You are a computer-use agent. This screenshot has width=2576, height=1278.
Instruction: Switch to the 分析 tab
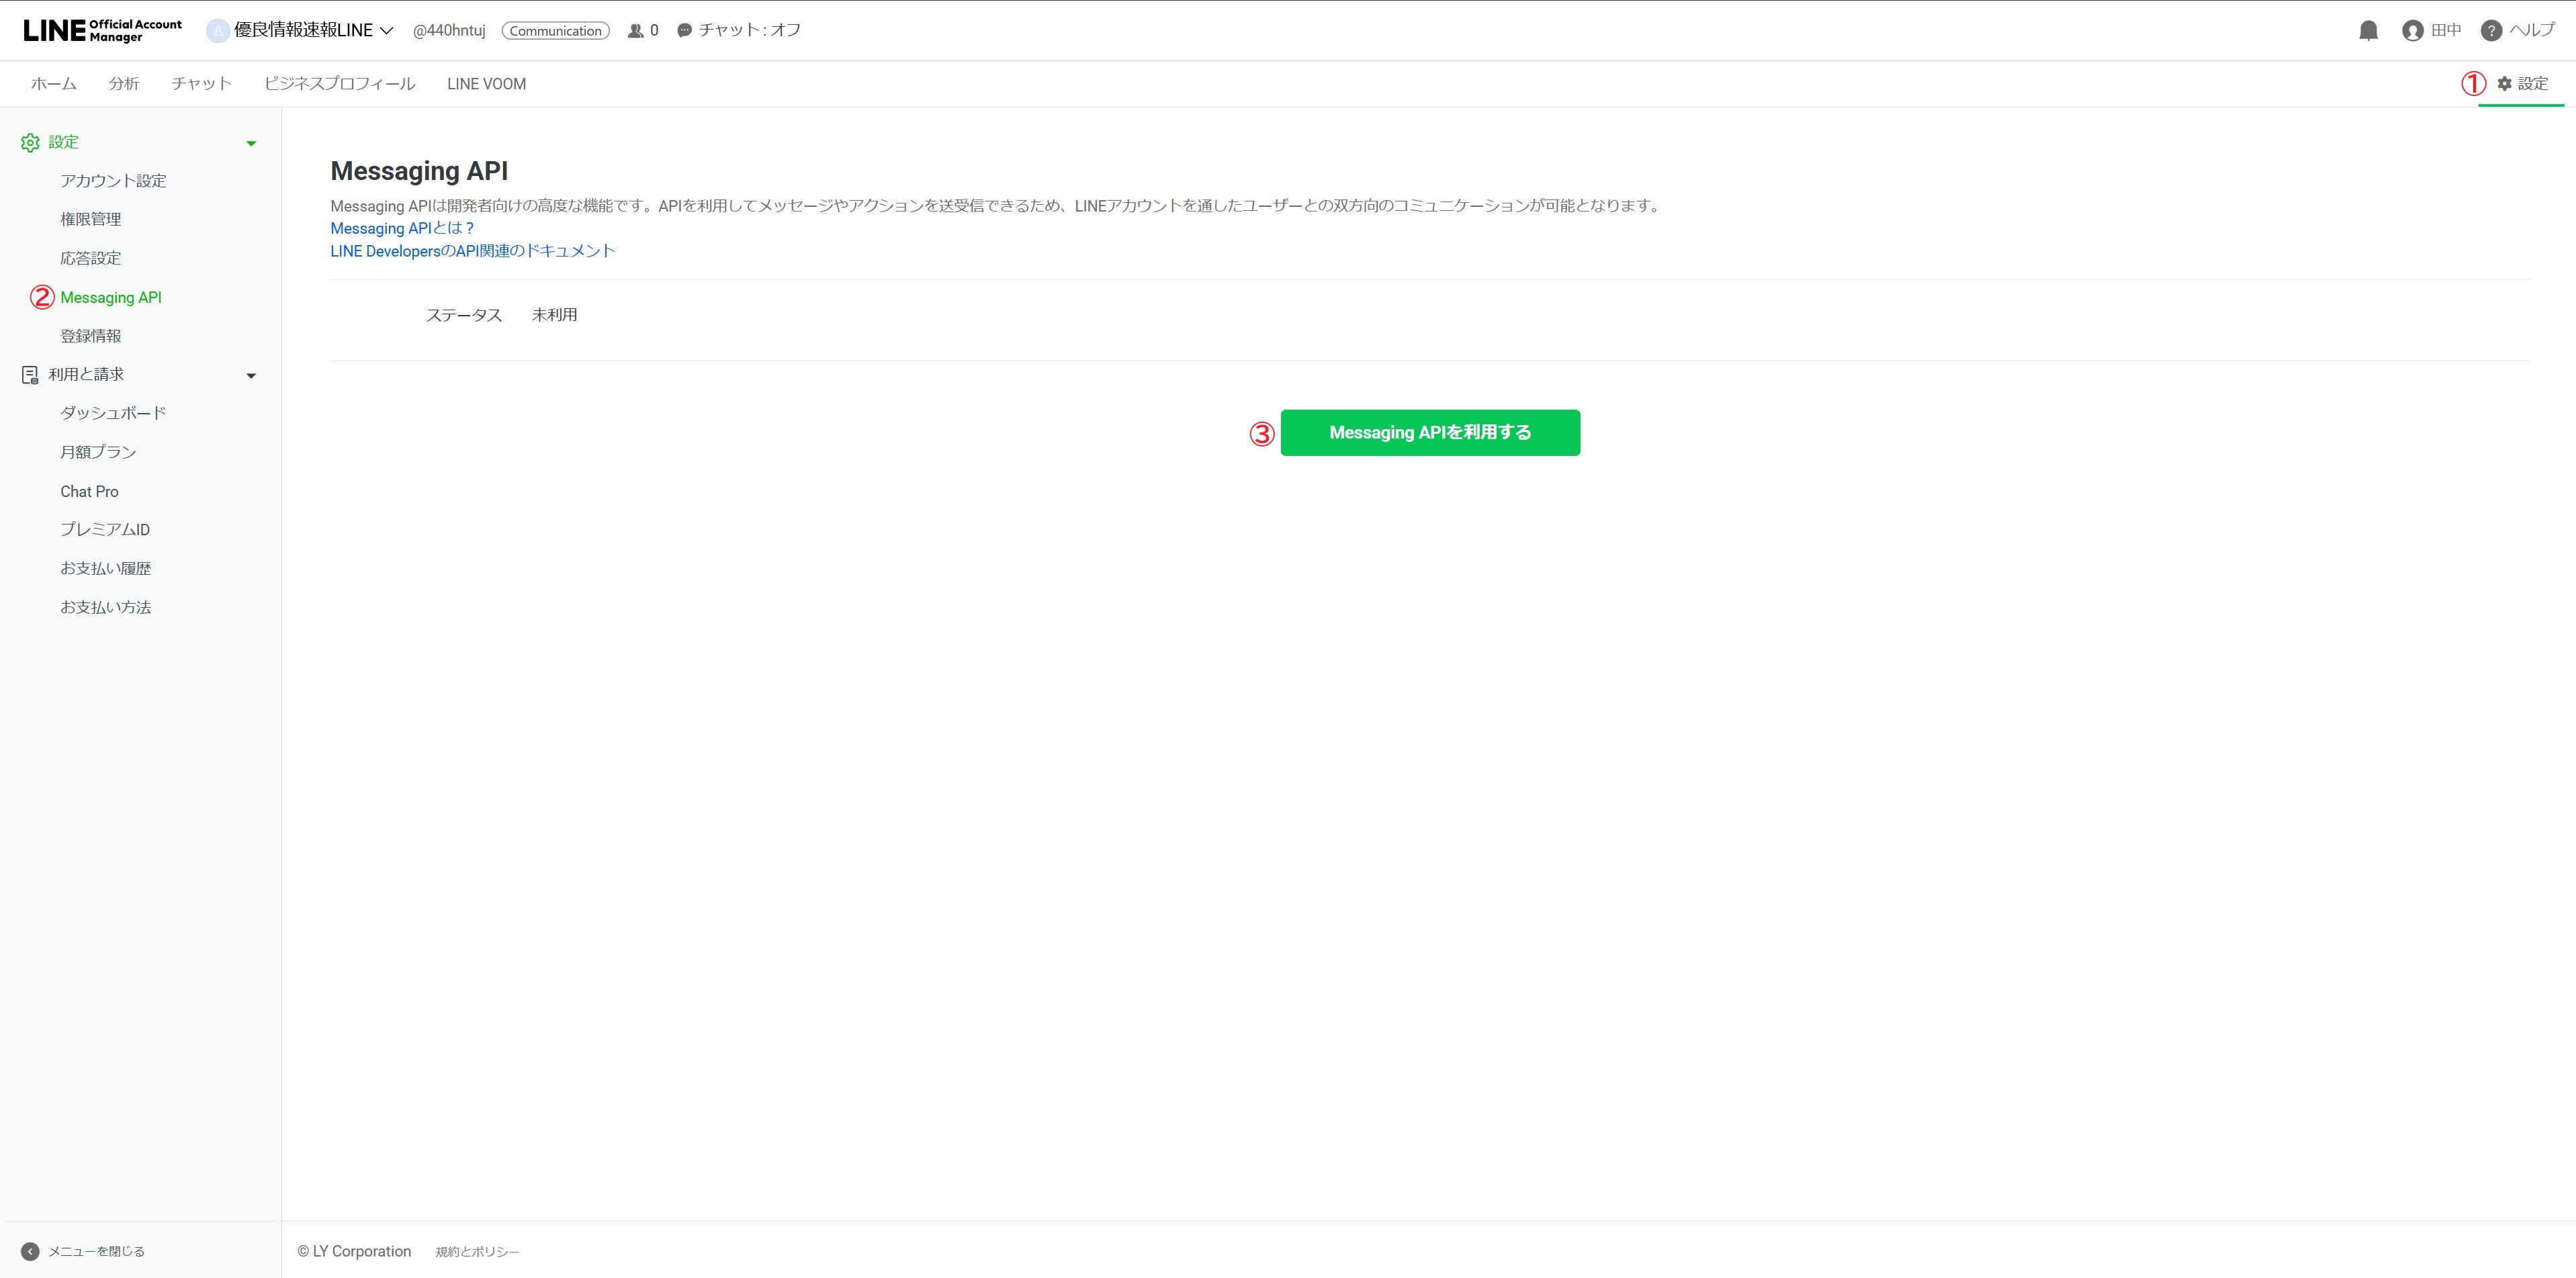124,84
